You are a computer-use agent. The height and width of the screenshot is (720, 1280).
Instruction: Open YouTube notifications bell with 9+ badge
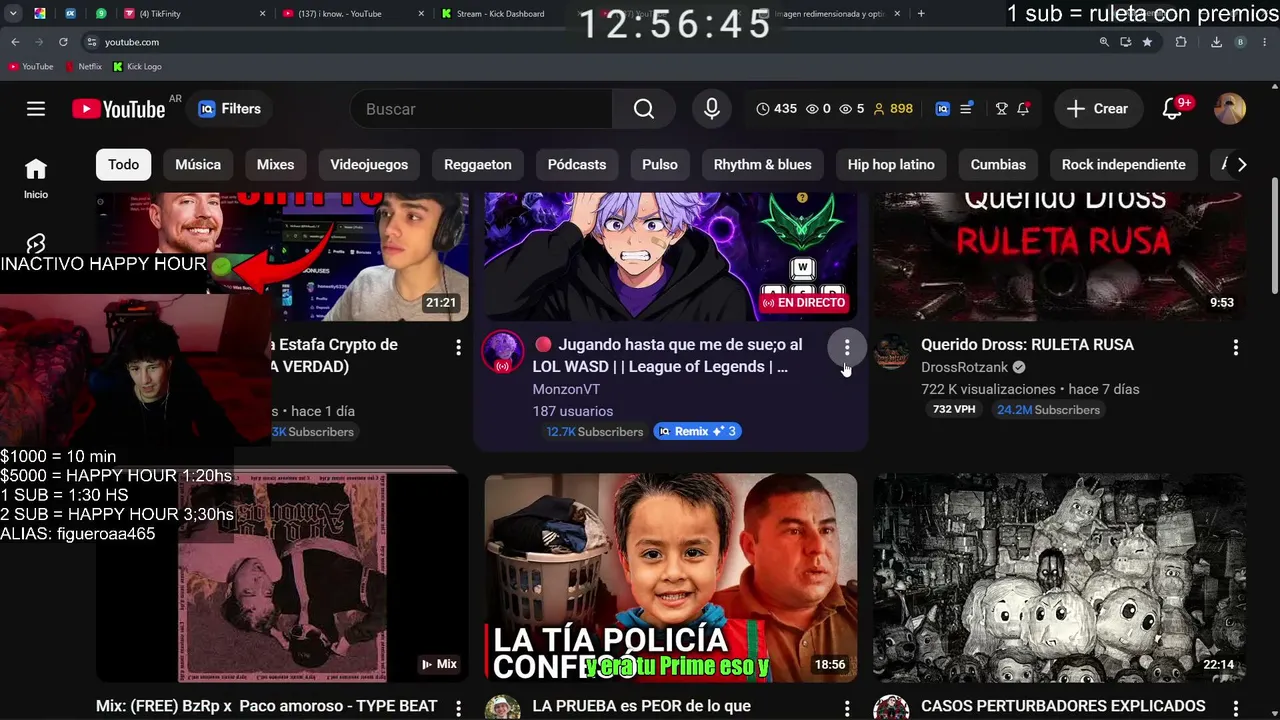tap(1173, 109)
